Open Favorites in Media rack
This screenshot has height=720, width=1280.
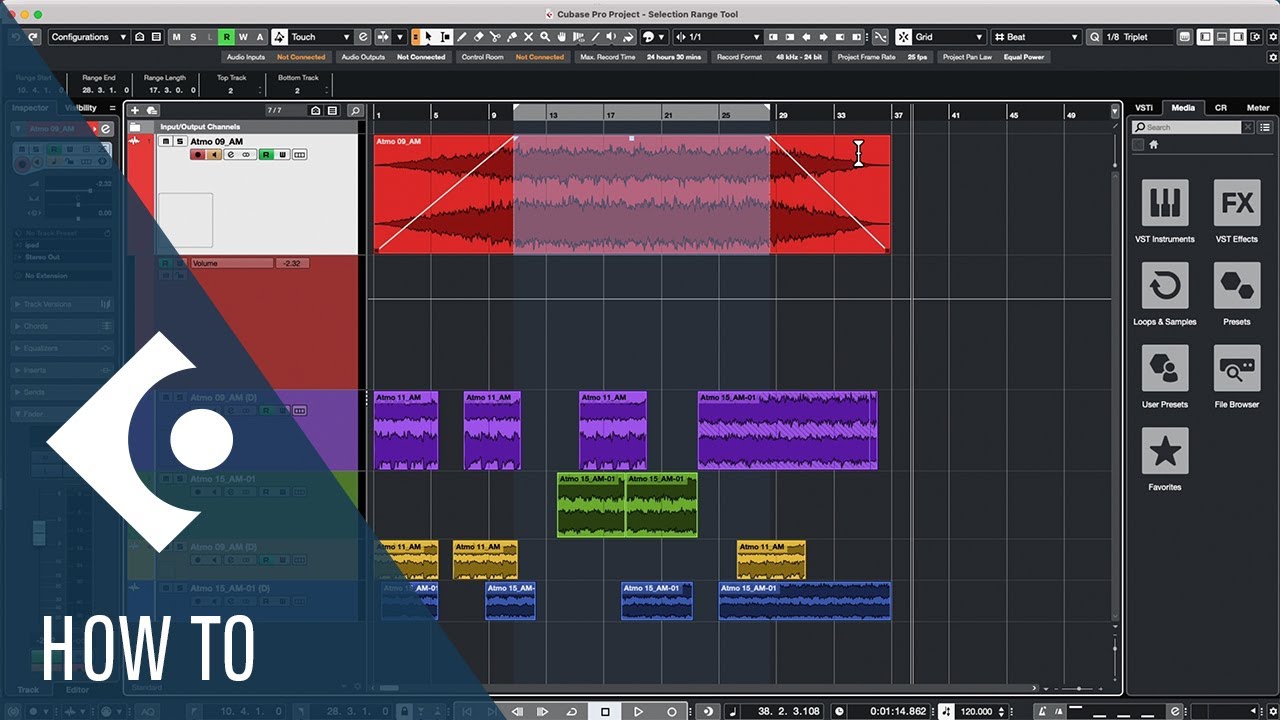tap(1165, 451)
